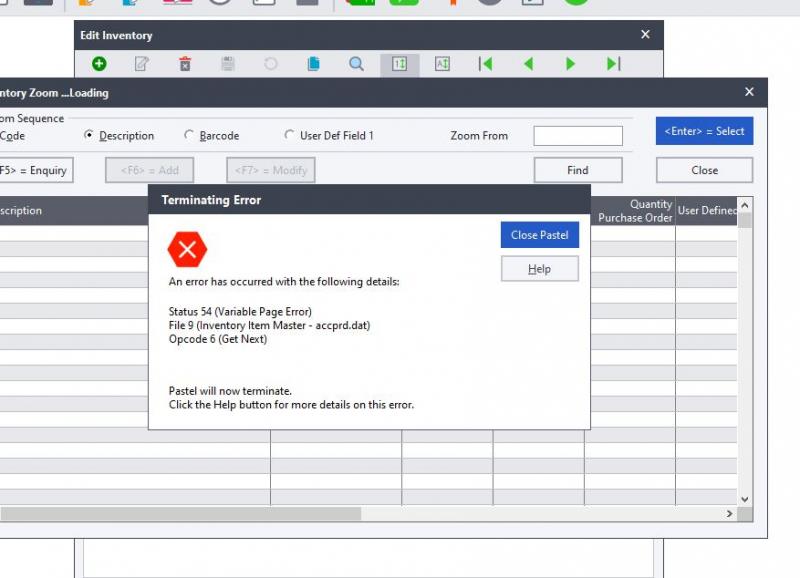Select the User Def Field 1 option
Screen dimensions: 800x578
point(290,135)
